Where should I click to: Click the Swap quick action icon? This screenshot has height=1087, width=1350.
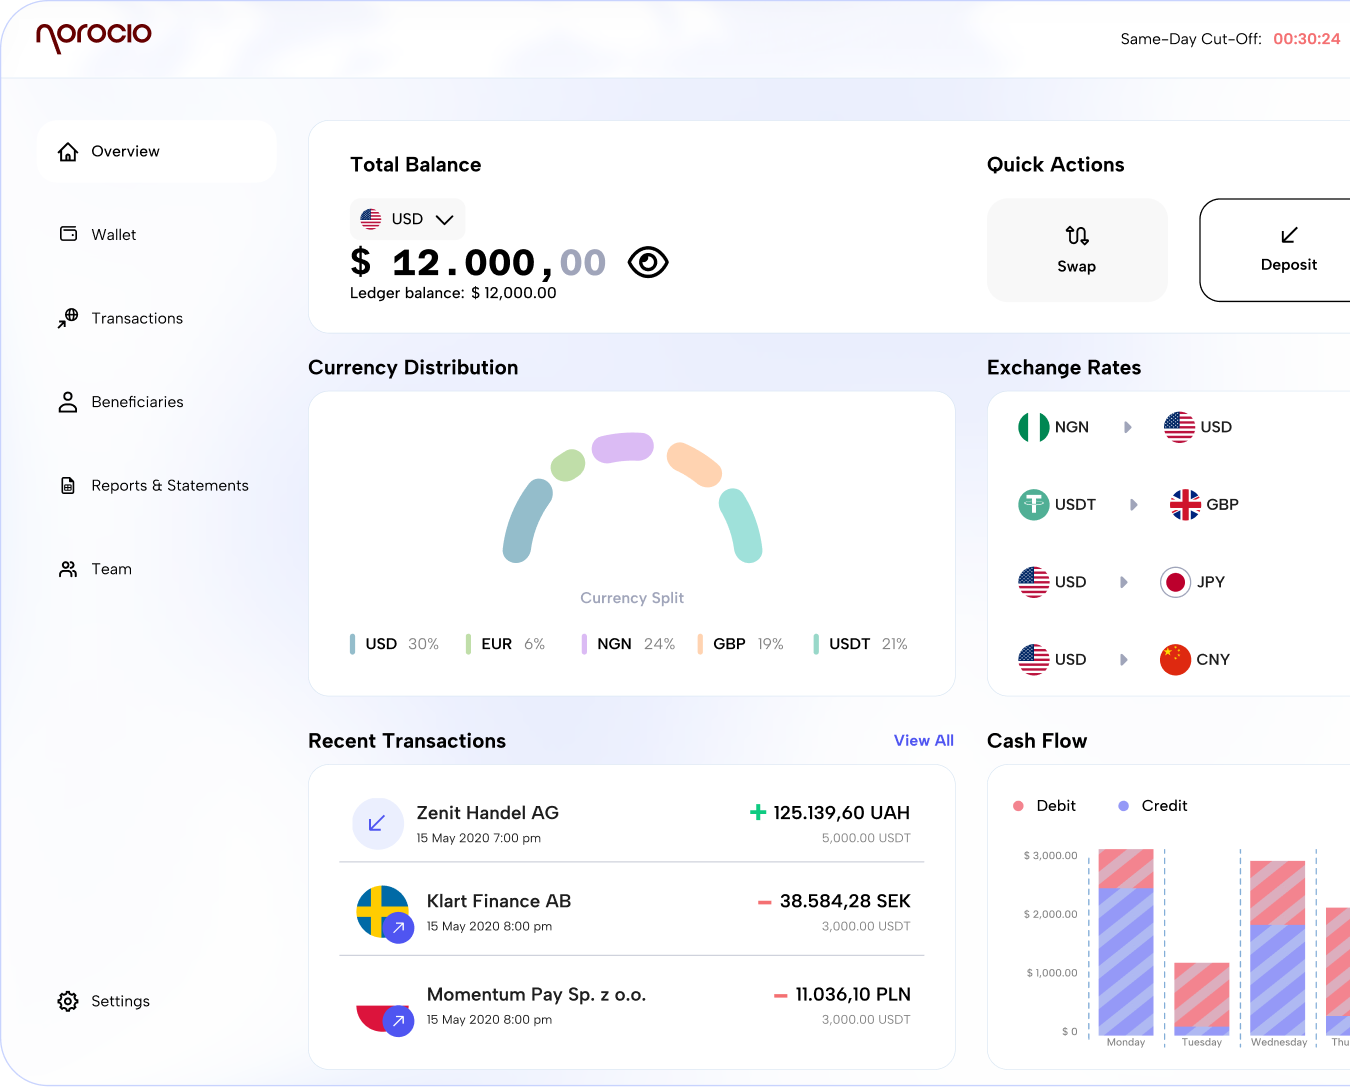(x=1077, y=236)
